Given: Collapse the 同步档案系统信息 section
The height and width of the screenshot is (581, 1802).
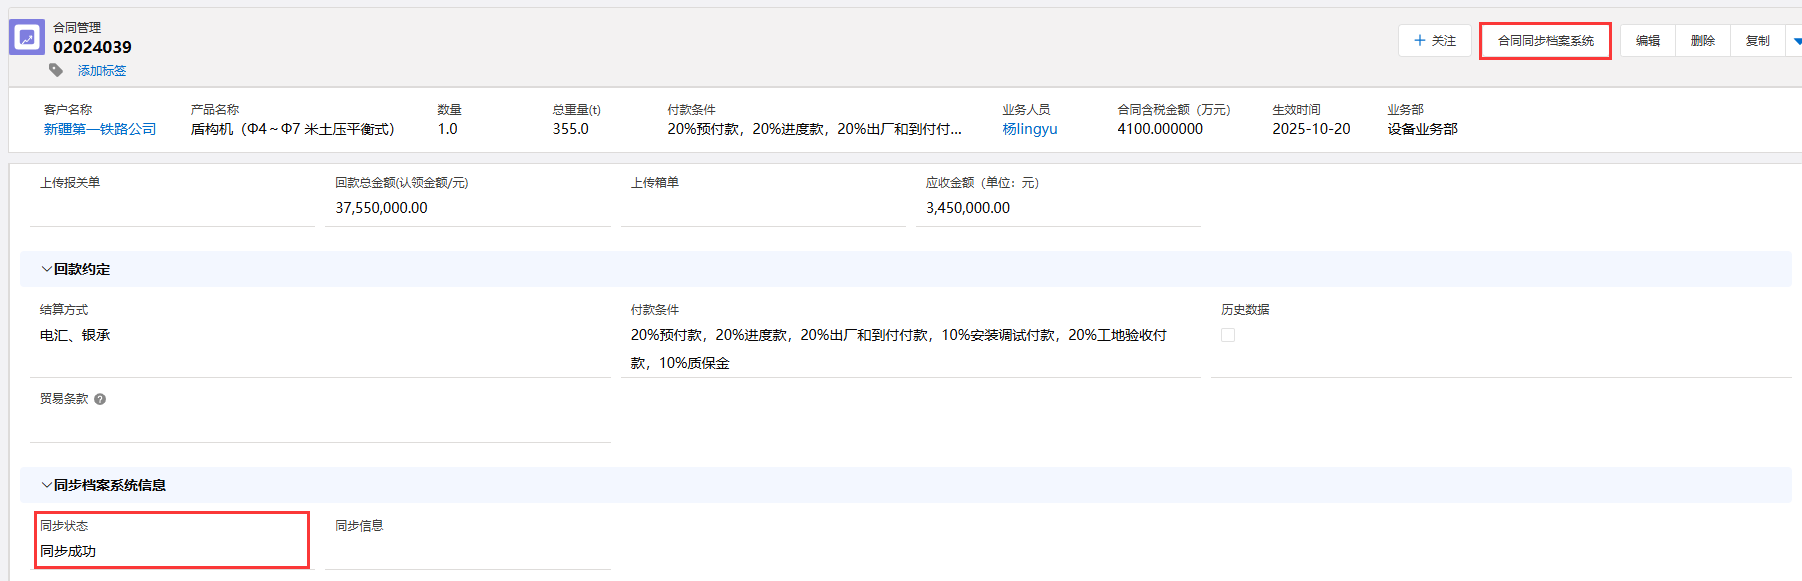Looking at the screenshot, I should tap(46, 485).
